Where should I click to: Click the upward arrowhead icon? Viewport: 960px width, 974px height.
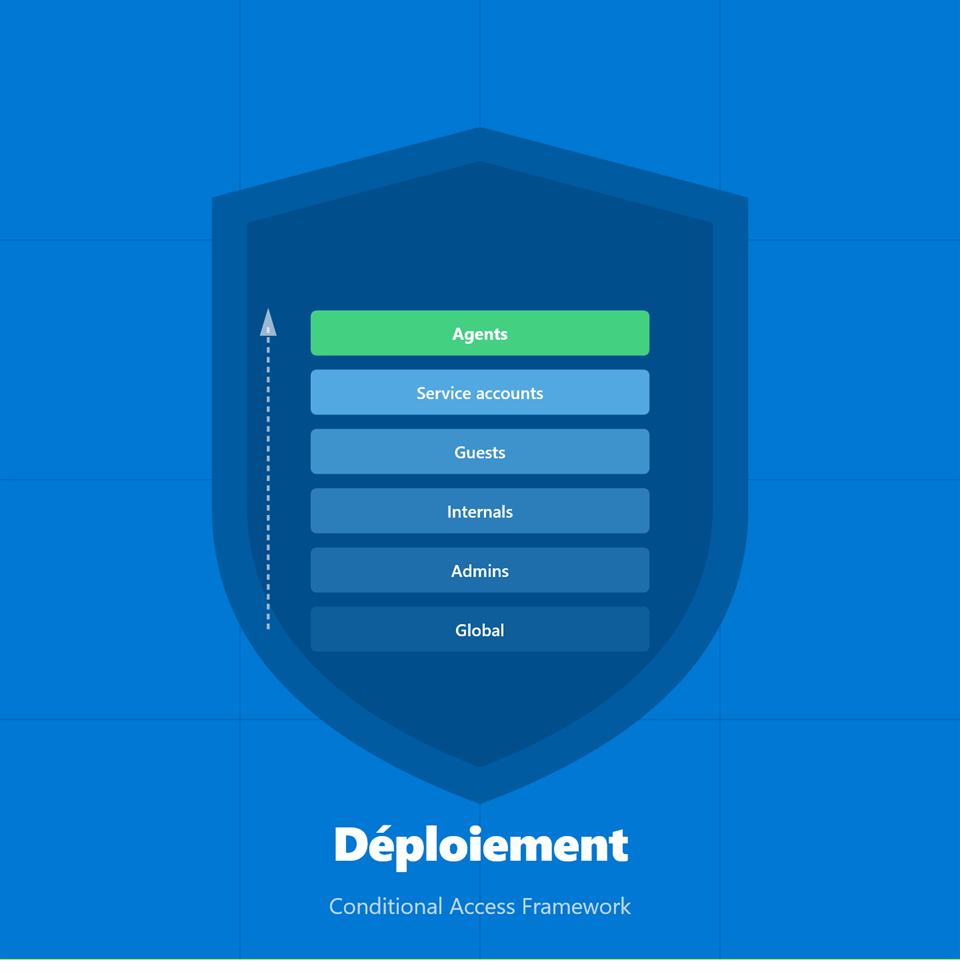(268, 323)
